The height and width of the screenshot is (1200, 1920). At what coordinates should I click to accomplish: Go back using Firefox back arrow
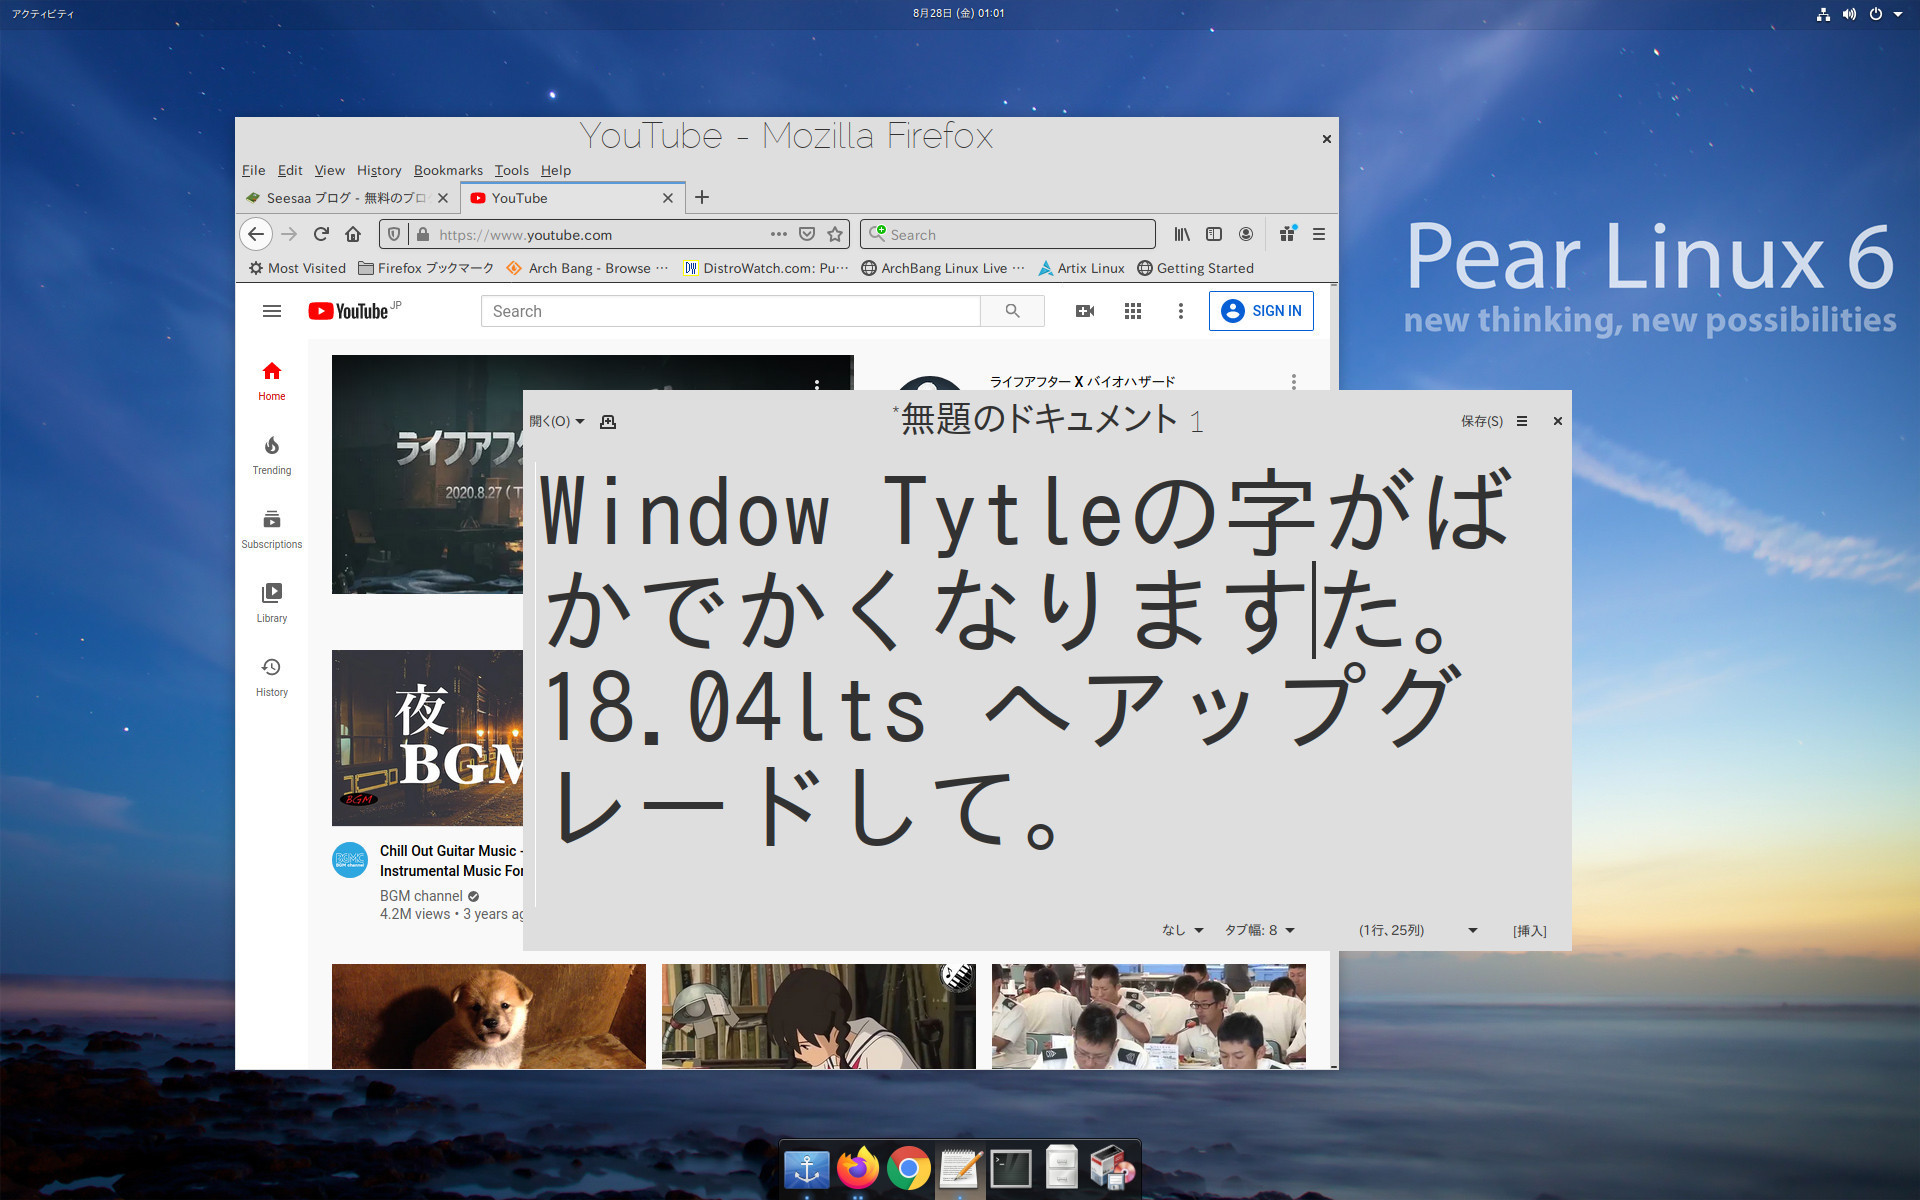coord(256,234)
